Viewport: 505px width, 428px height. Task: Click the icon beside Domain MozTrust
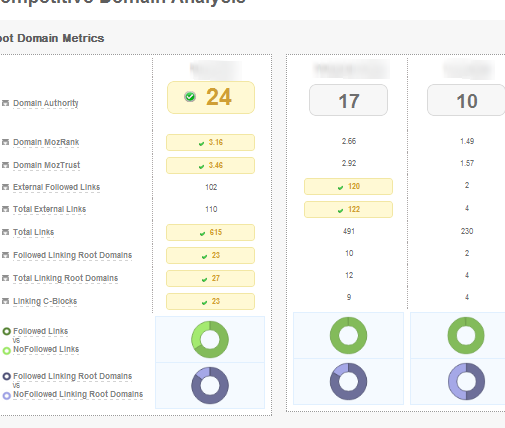(x=5, y=165)
